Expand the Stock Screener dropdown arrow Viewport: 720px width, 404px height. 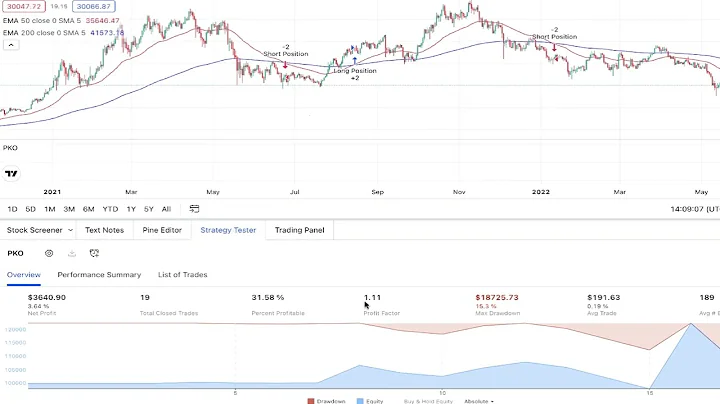tap(70, 230)
